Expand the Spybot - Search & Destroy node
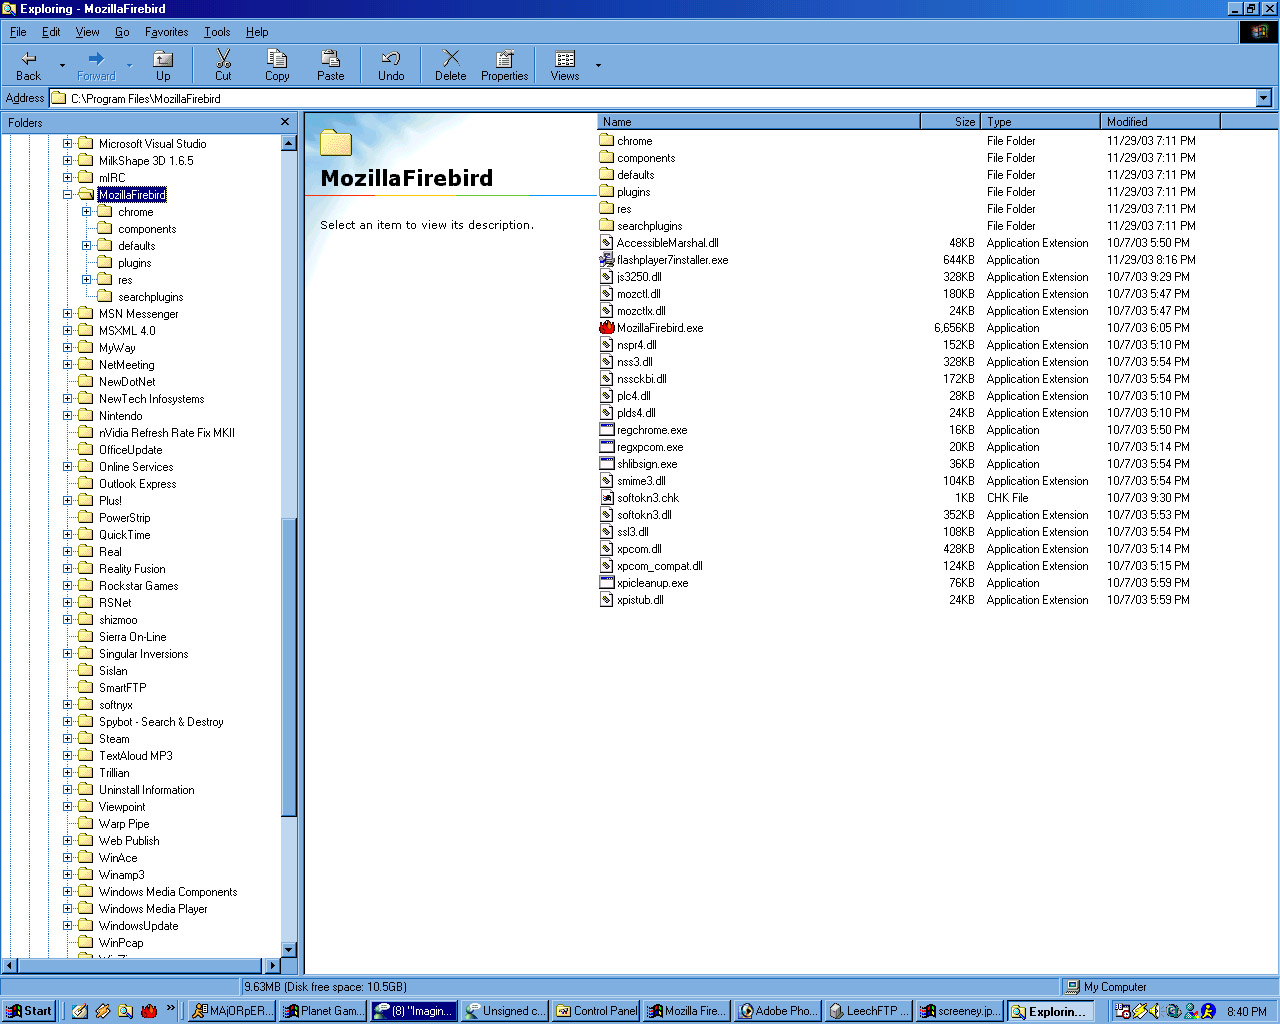 click(x=67, y=722)
